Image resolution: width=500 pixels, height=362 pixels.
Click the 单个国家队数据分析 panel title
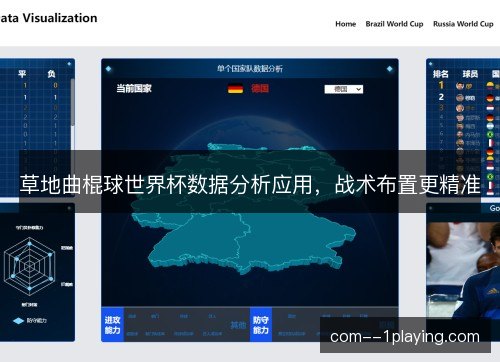pyautogui.click(x=250, y=69)
